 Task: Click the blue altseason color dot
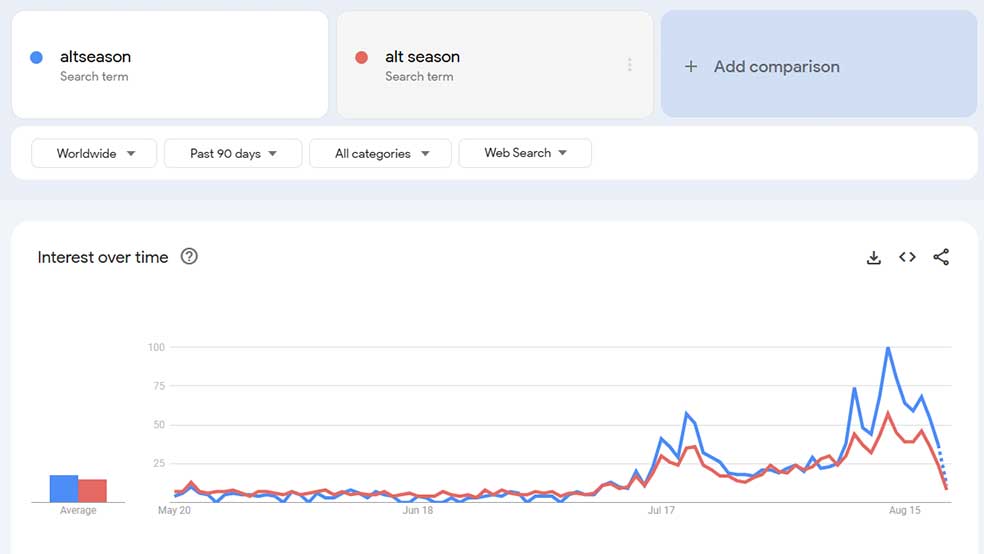click(36, 58)
